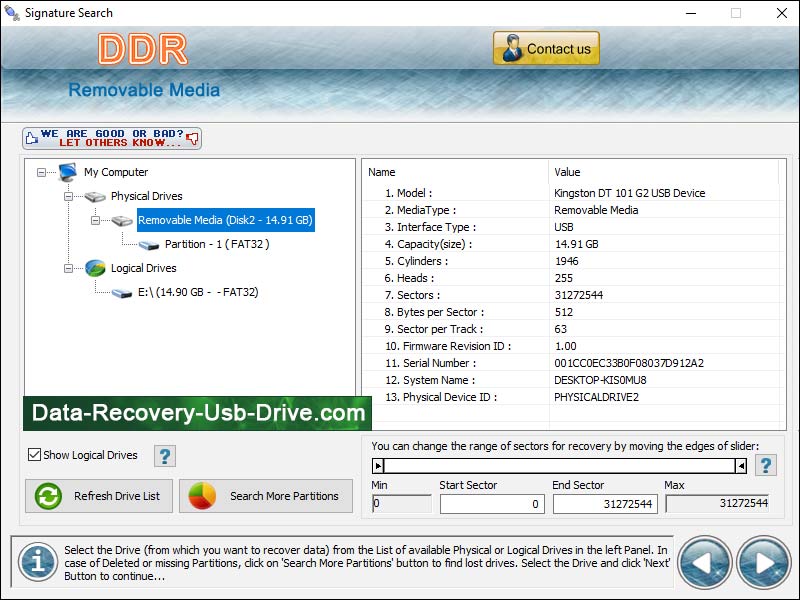Click the Logical Drives globe icon
800x600 pixels.
(x=95, y=268)
